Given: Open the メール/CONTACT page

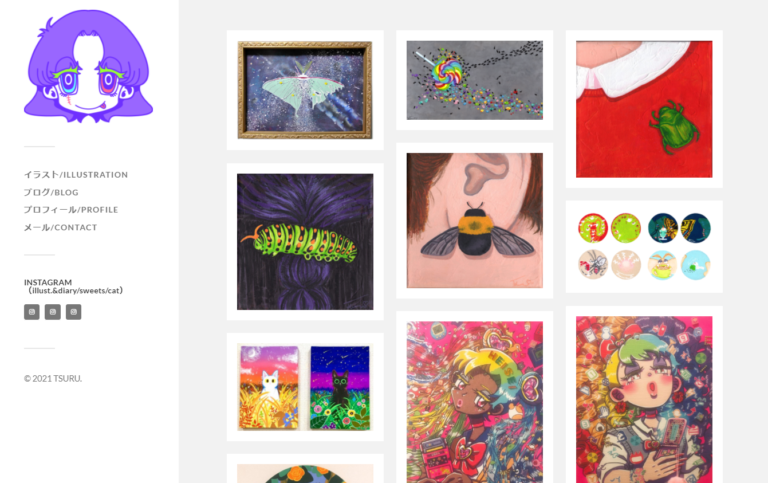Looking at the screenshot, I should tap(60, 227).
